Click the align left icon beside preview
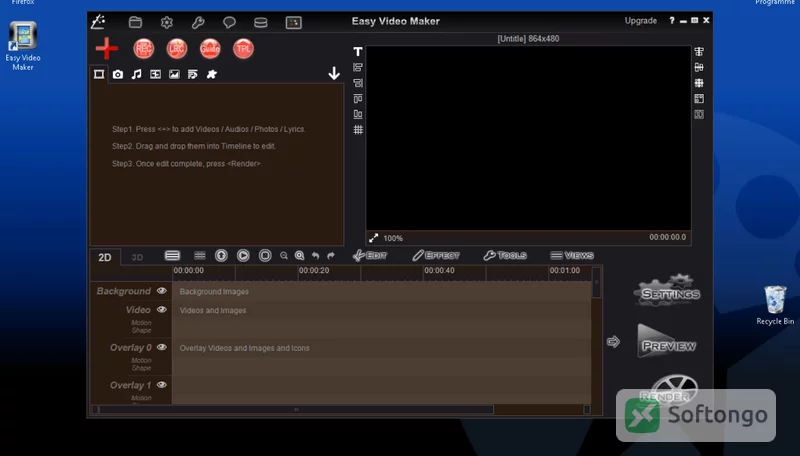 (358, 67)
